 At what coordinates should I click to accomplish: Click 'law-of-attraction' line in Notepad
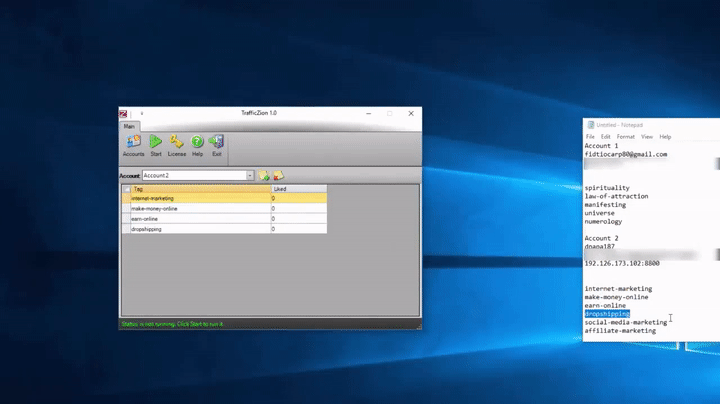(616, 196)
